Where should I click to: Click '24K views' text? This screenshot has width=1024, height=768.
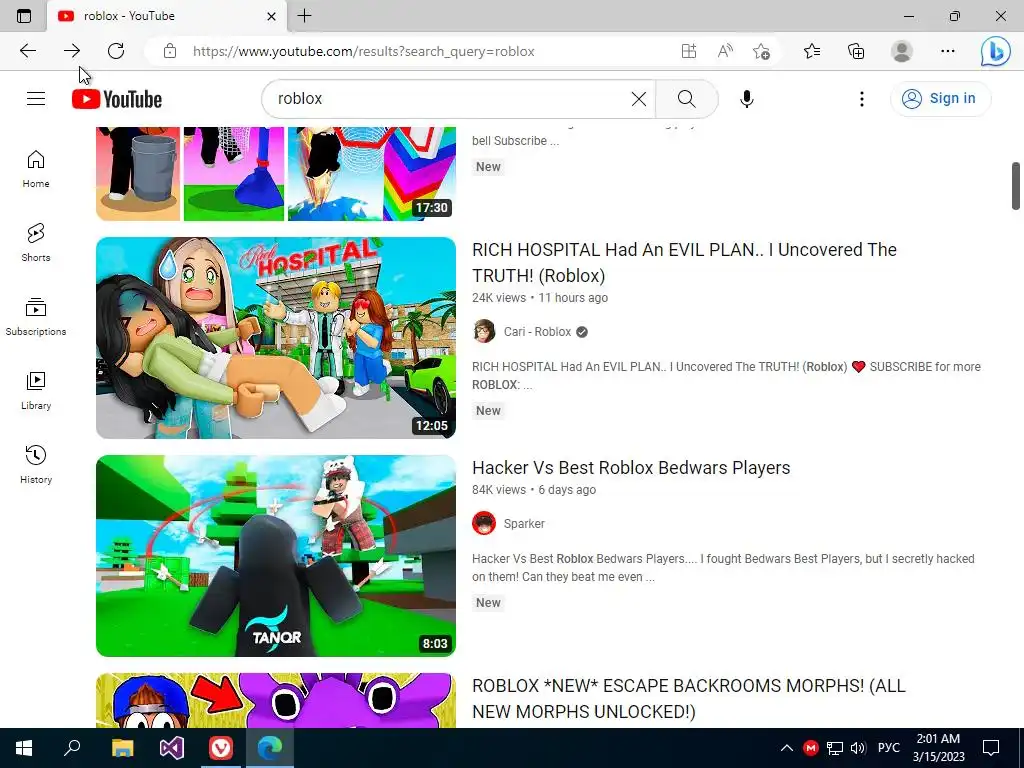tap(498, 298)
